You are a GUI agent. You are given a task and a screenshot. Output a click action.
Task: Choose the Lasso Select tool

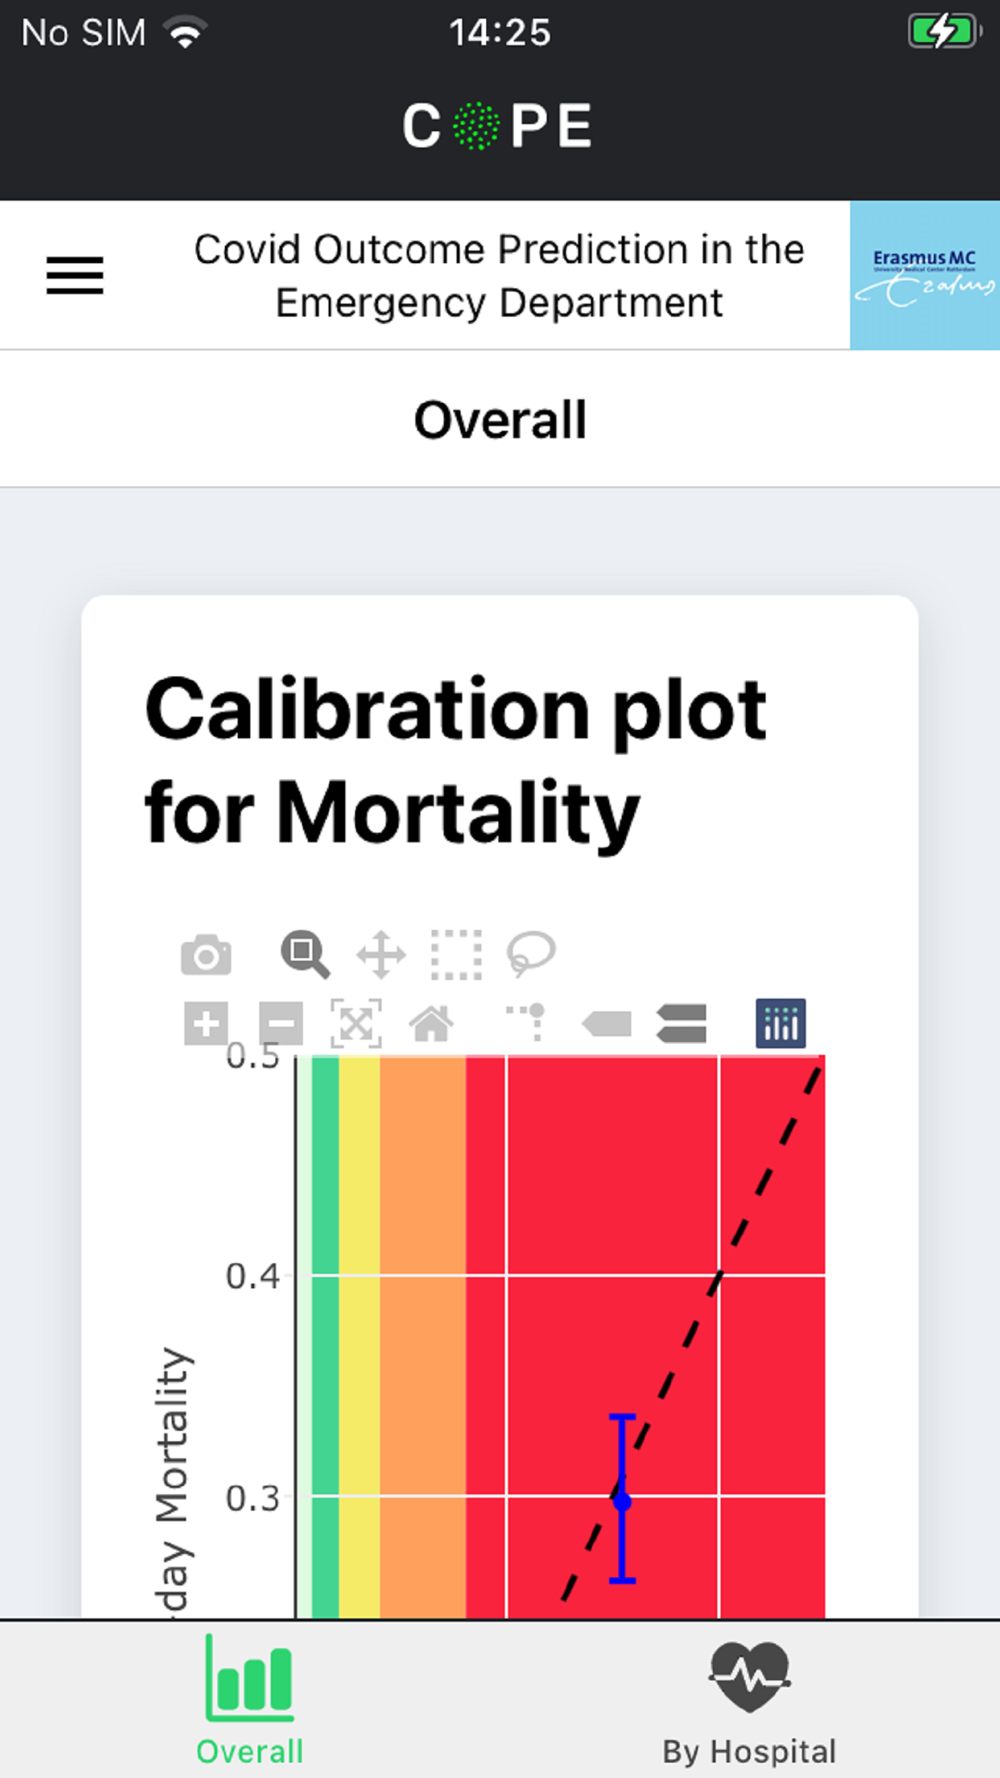click(531, 954)
